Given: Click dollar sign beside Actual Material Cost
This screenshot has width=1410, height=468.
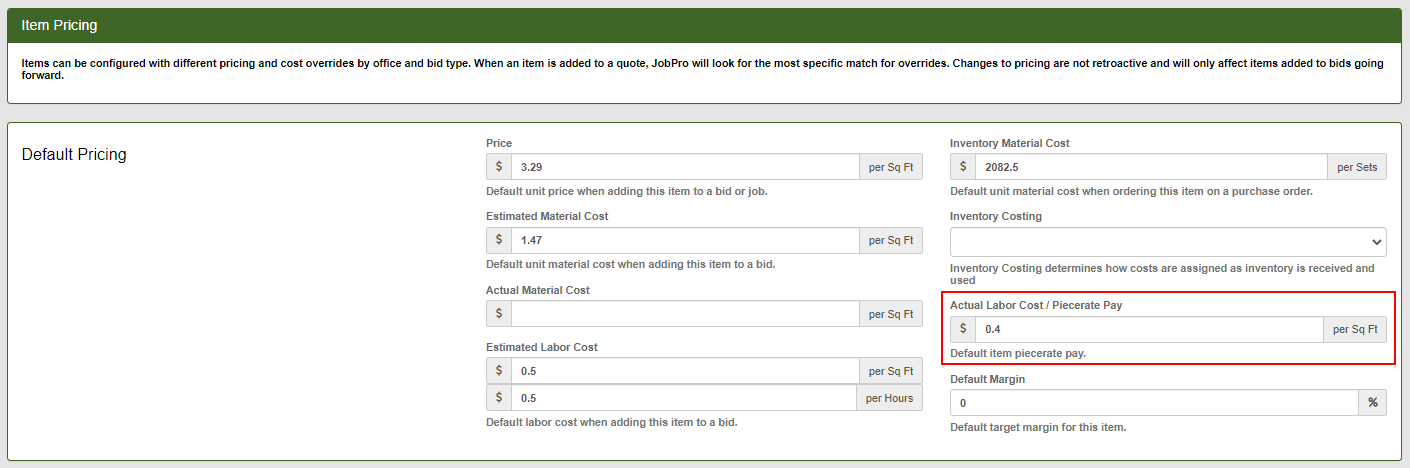Looking at the screenshot, I should 499,314.
